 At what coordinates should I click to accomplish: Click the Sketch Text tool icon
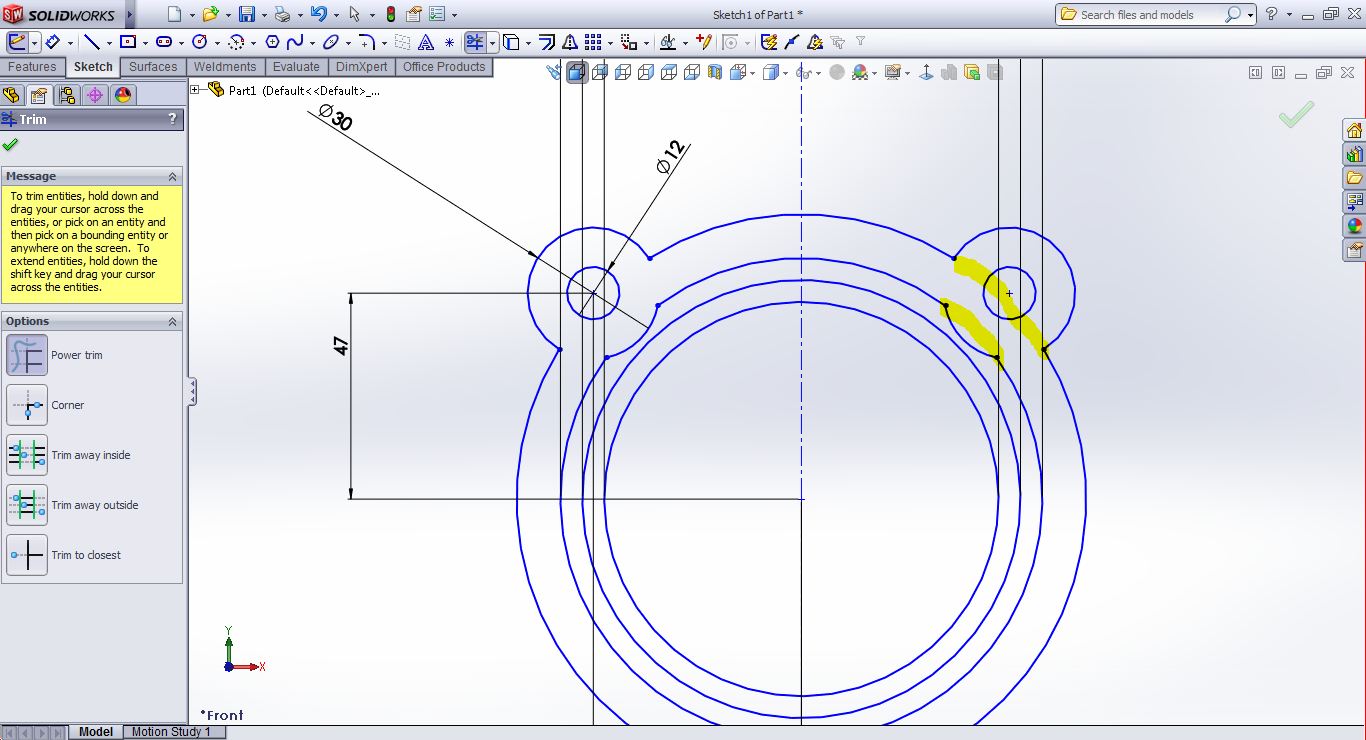coord(426,42)
